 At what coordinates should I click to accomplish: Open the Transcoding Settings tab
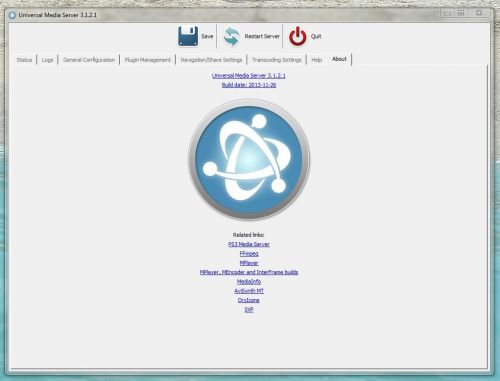[277, 60]
